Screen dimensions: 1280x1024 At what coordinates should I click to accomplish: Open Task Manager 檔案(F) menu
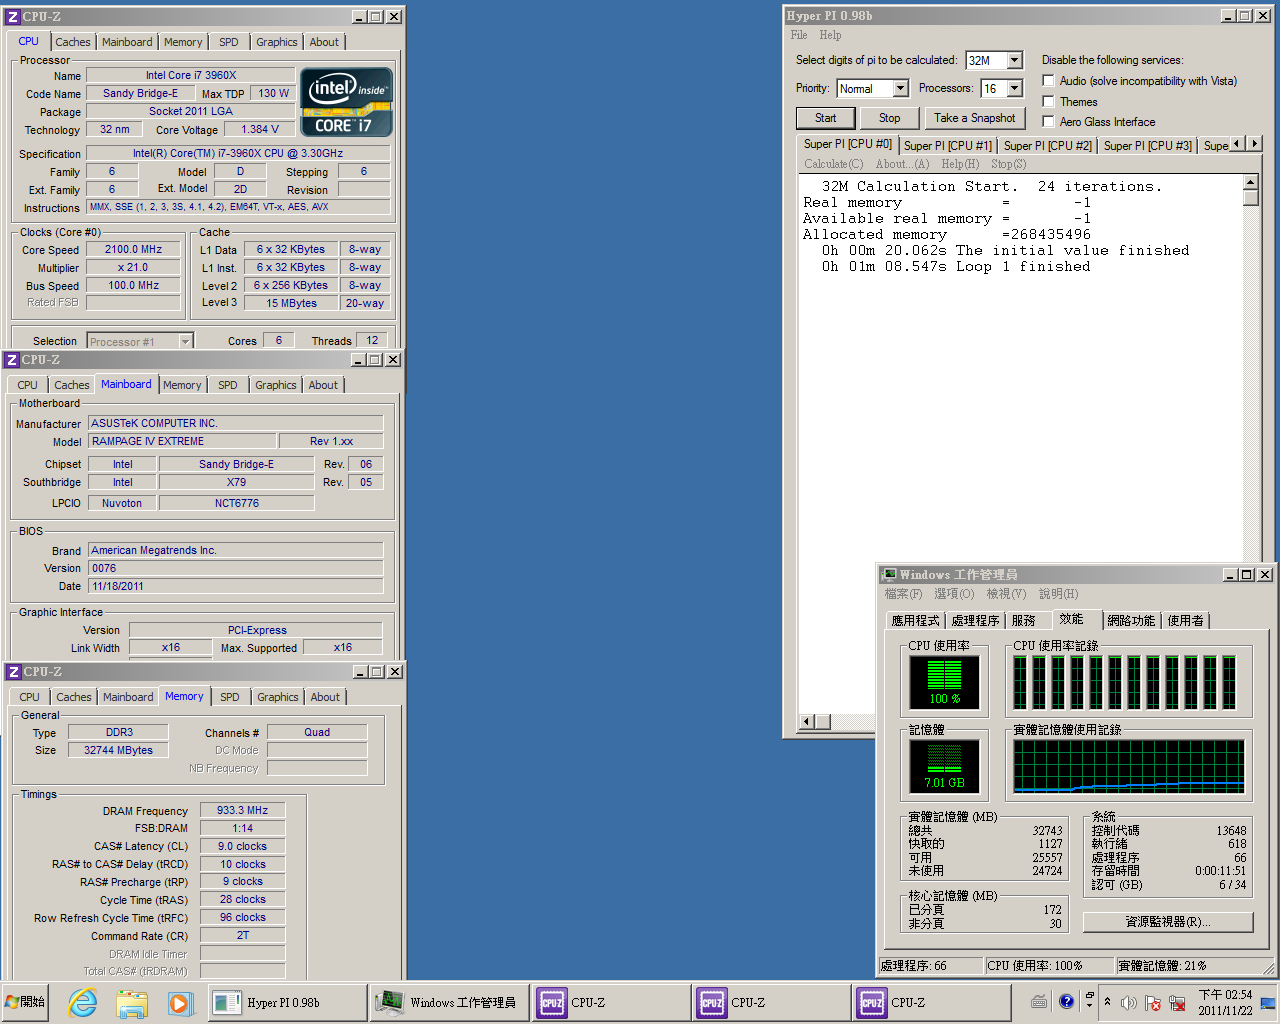coord(903,594)
